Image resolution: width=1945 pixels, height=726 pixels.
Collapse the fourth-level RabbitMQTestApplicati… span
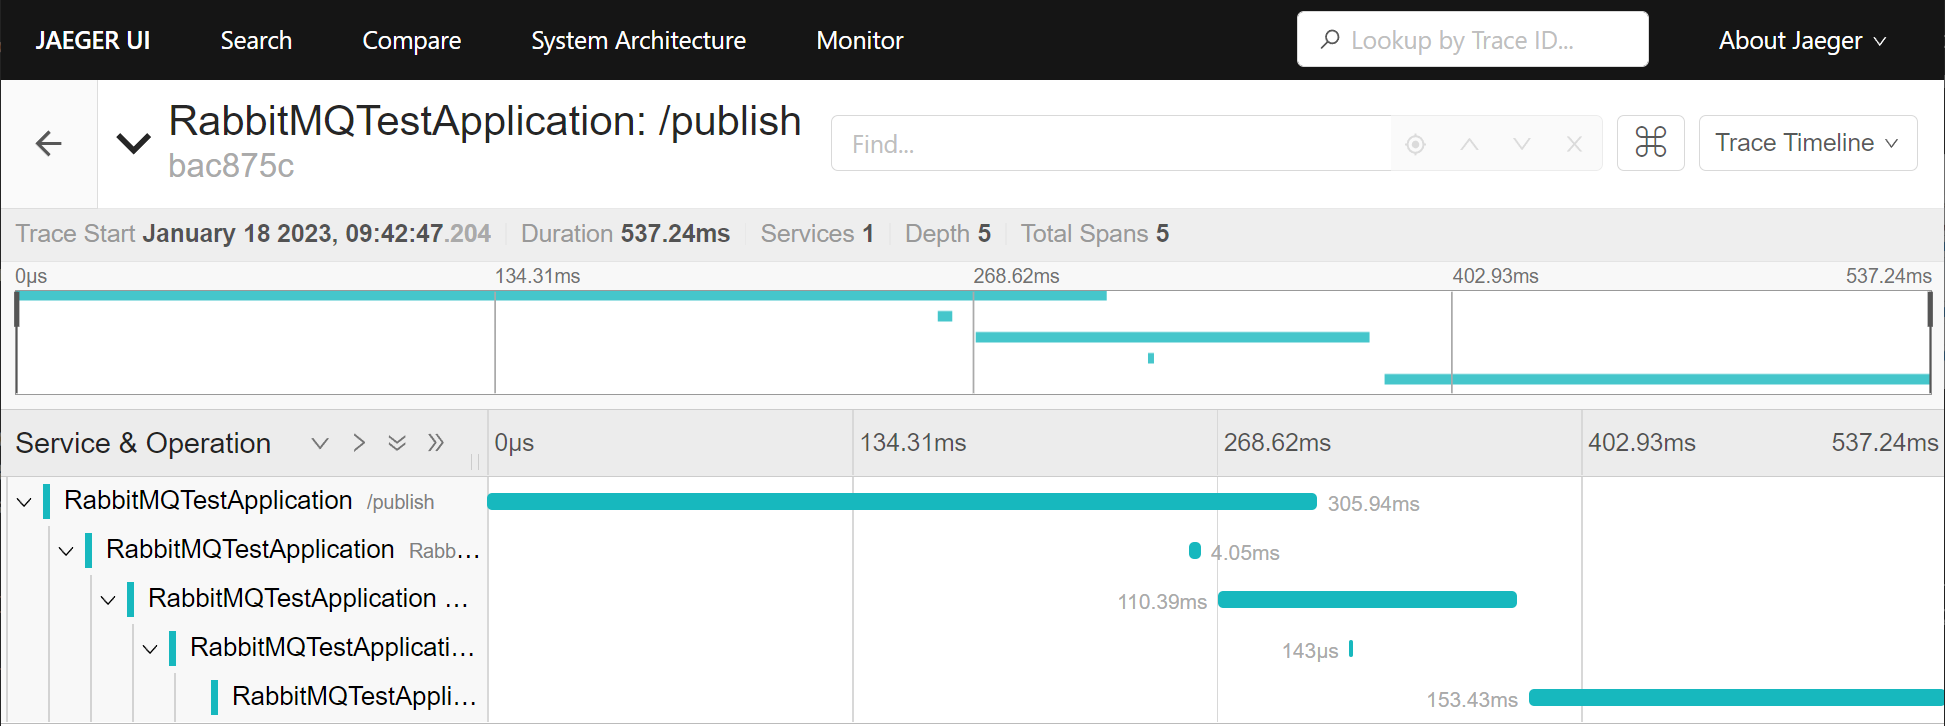150,648
